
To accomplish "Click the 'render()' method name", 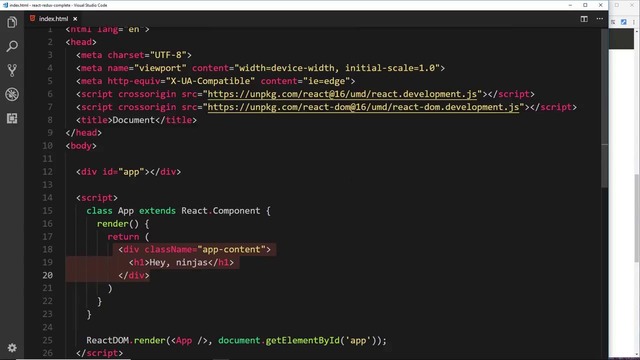I will coord(118,224).
